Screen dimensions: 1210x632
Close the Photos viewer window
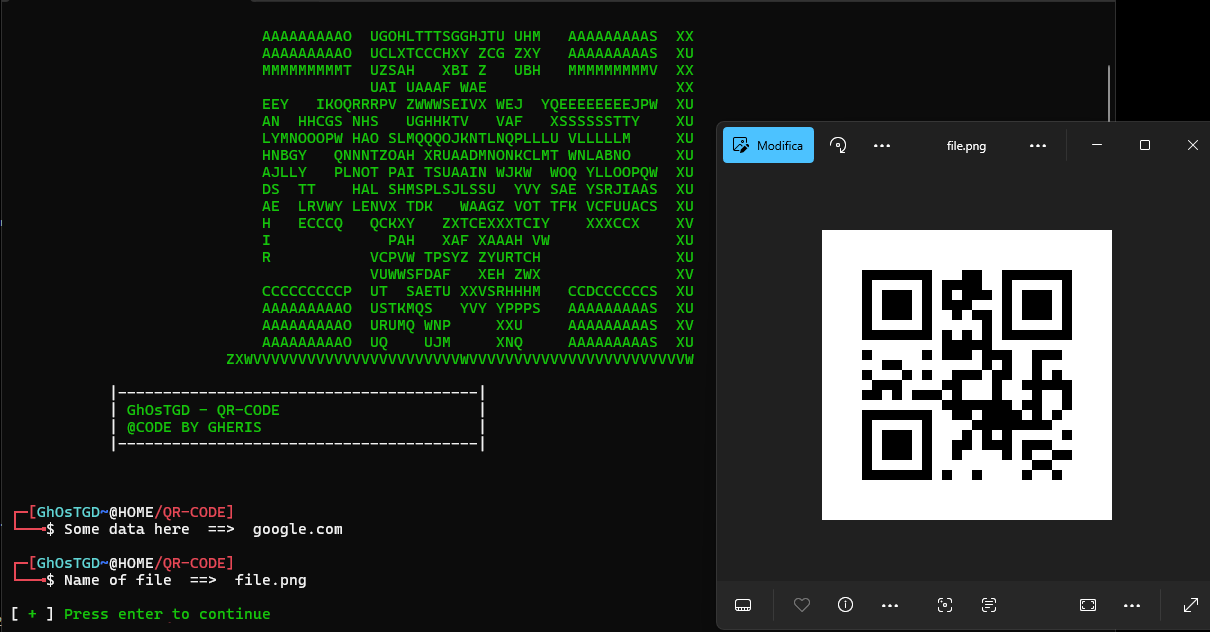1192,145
